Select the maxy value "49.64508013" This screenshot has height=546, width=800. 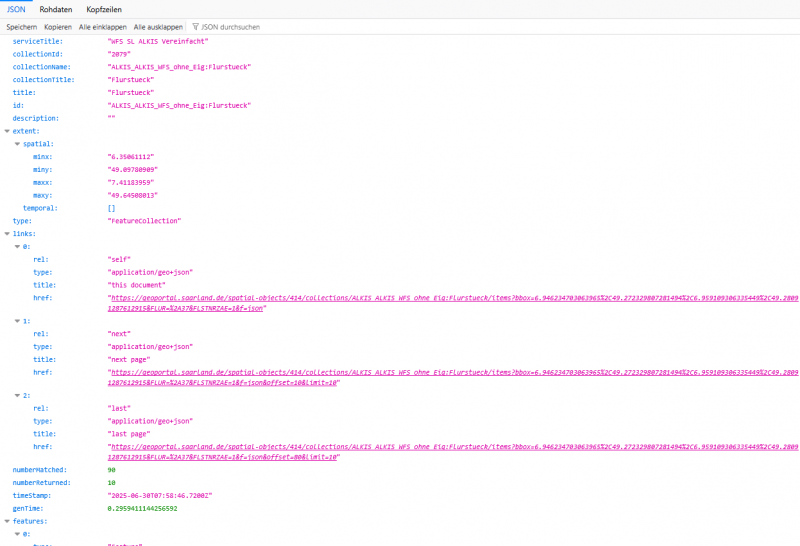[133, 195]
